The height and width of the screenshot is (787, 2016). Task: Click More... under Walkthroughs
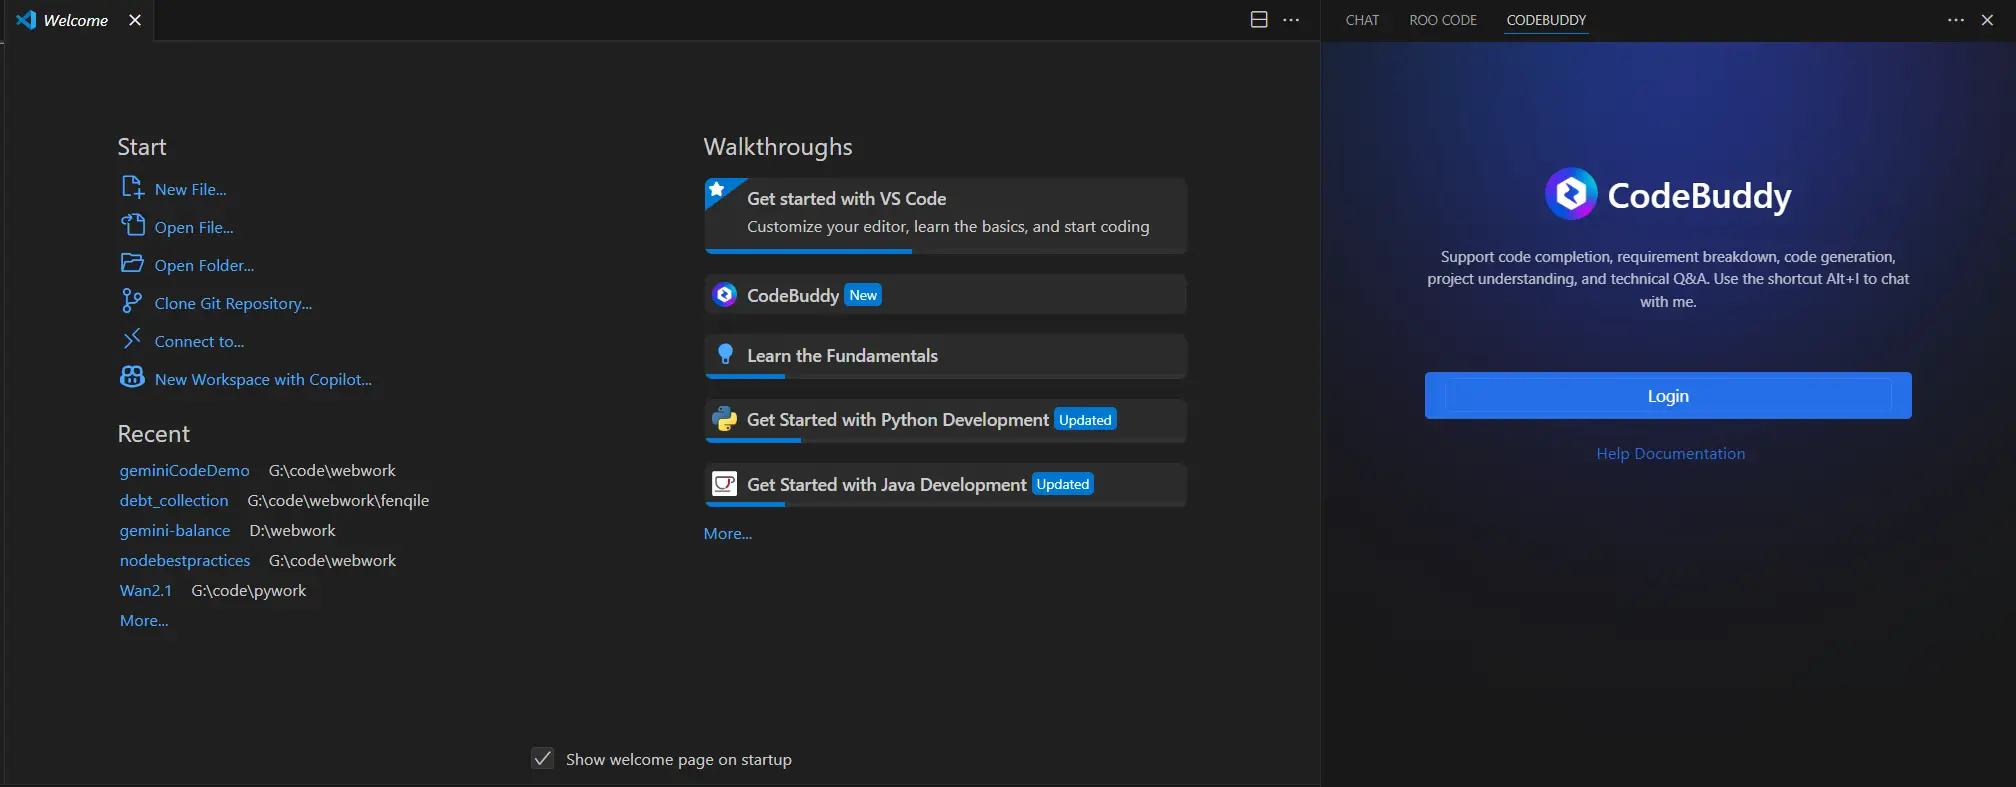click(x=728, y=533)
